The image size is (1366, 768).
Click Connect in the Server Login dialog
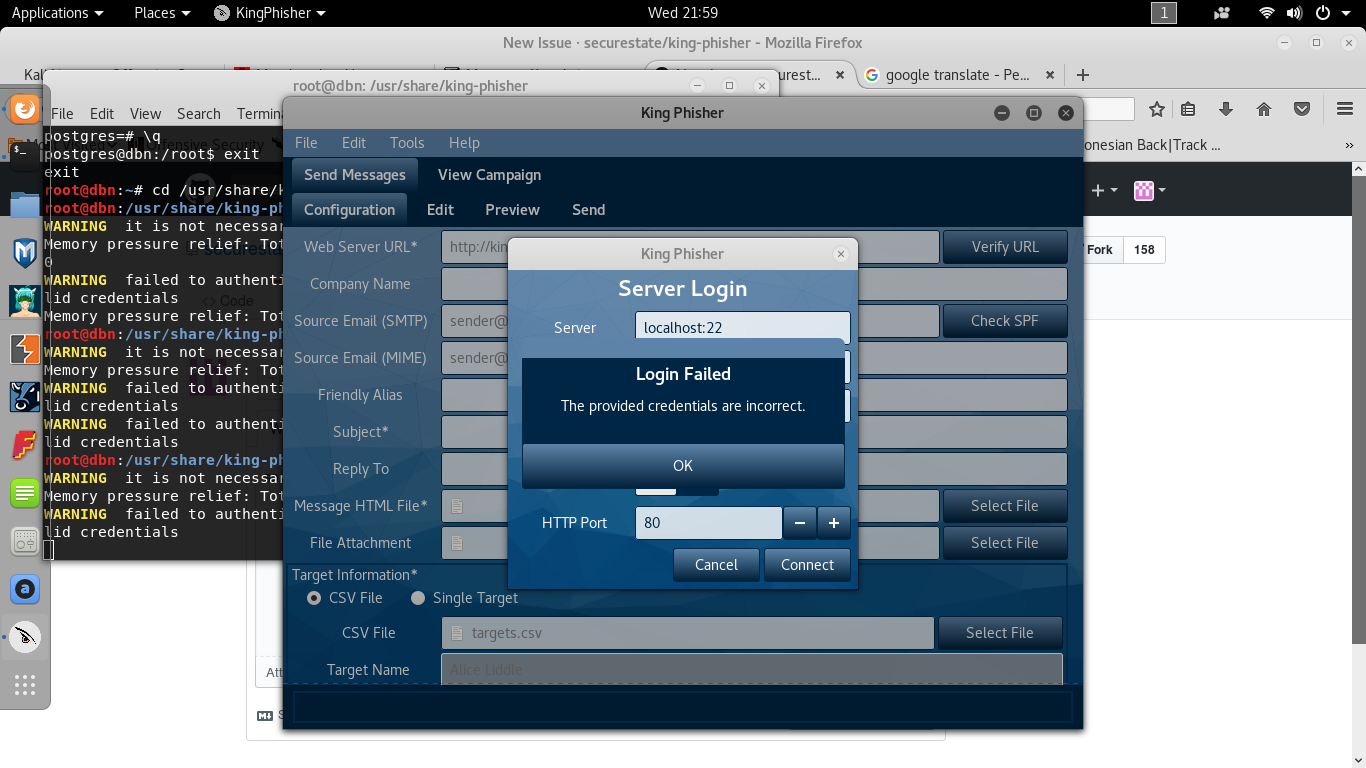[x=807, y=564]
